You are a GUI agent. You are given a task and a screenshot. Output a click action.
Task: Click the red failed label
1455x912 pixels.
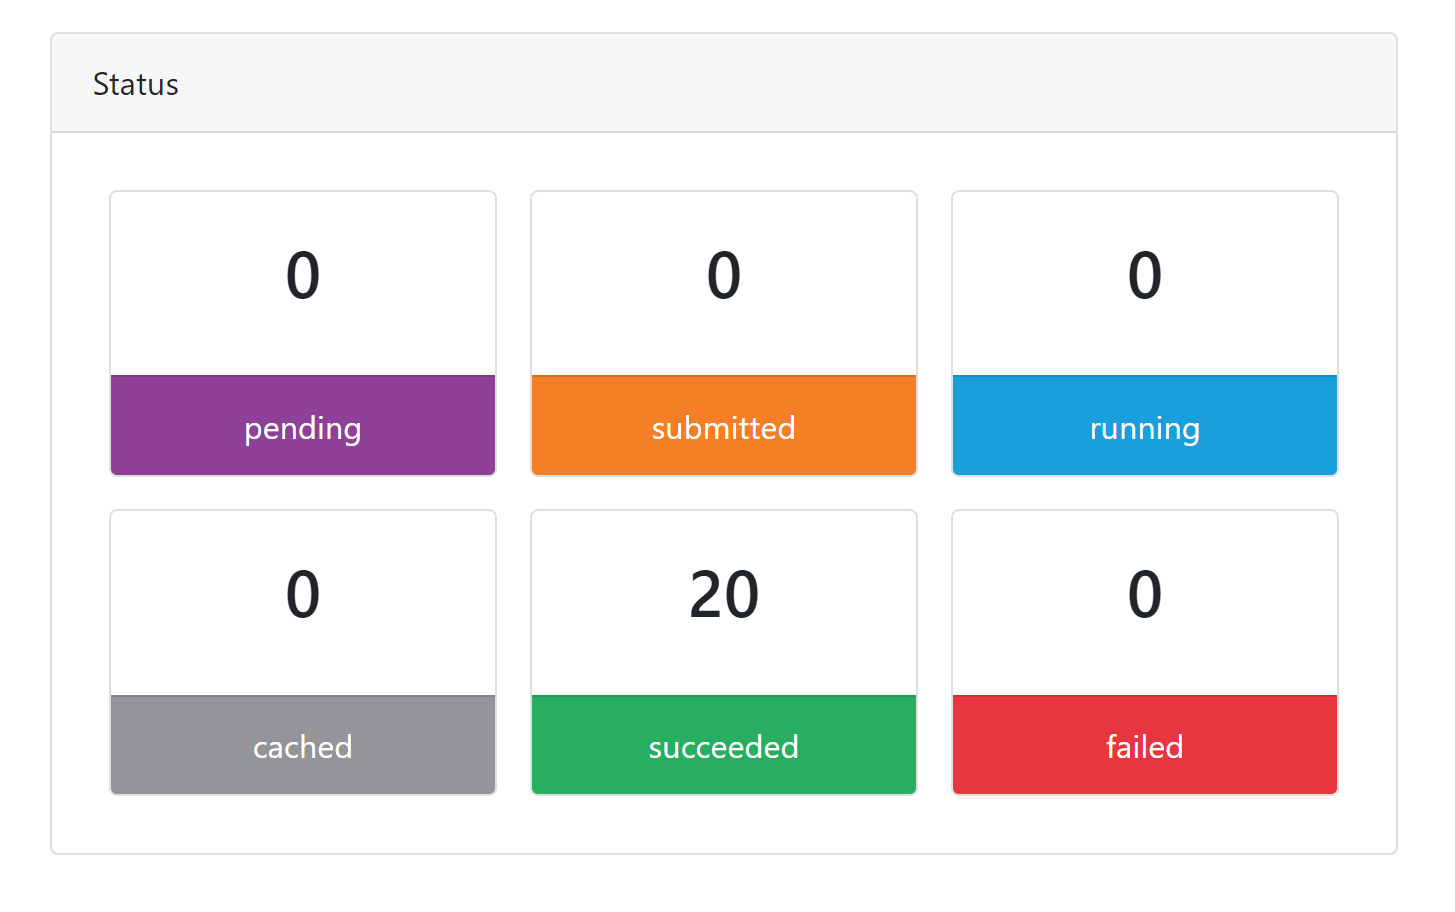(1145, 745)
